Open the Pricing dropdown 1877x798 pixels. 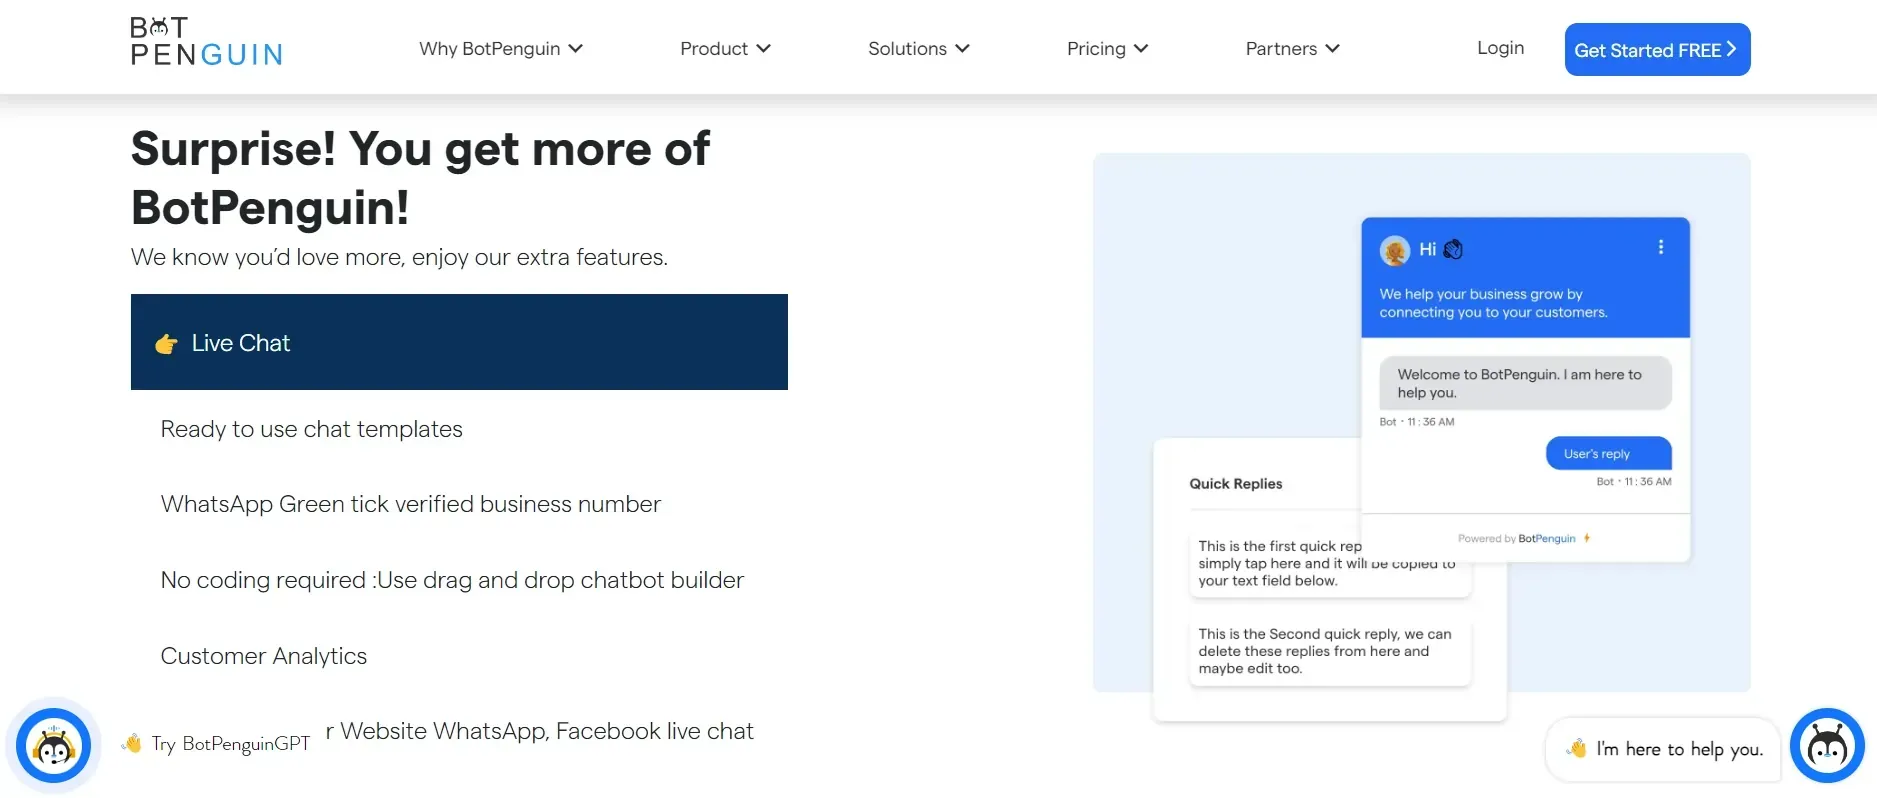click(x=1107, y=48)
